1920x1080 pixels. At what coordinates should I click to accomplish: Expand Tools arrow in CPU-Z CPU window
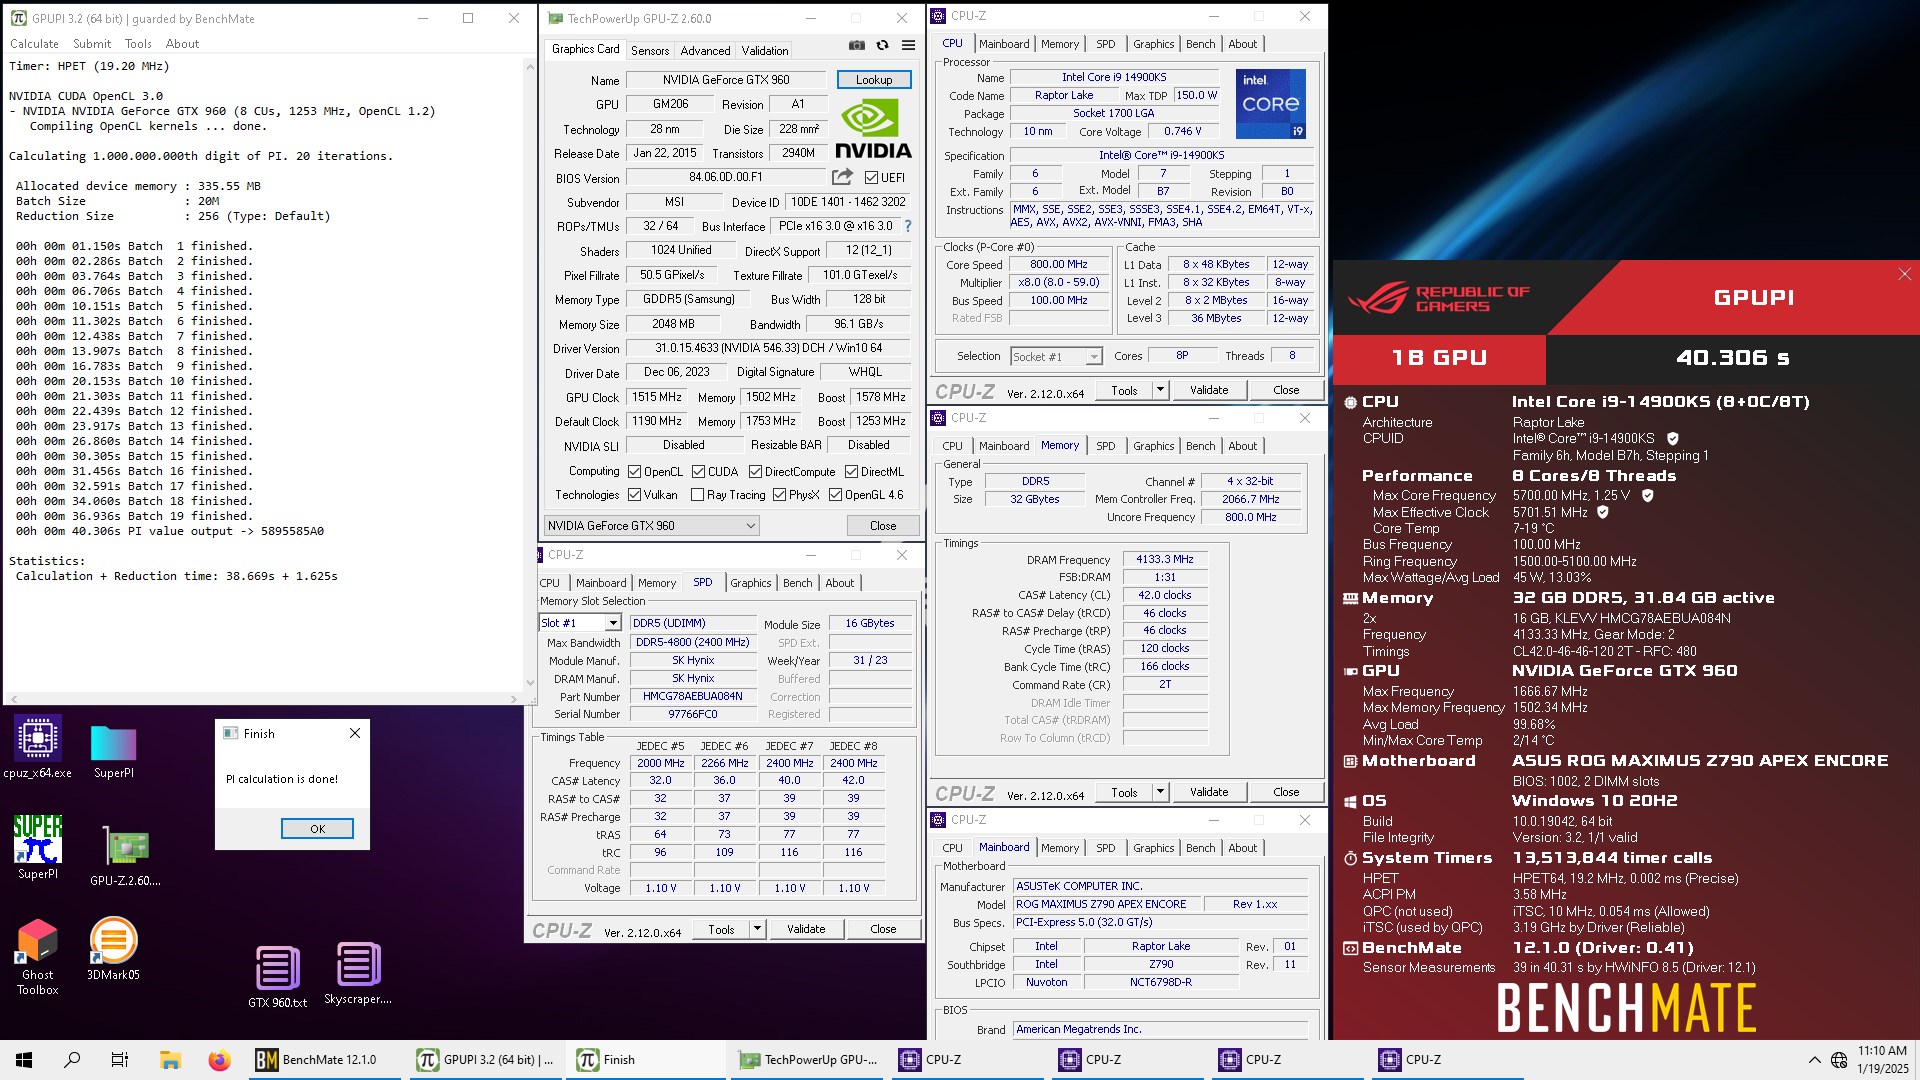coord(1160,391)
